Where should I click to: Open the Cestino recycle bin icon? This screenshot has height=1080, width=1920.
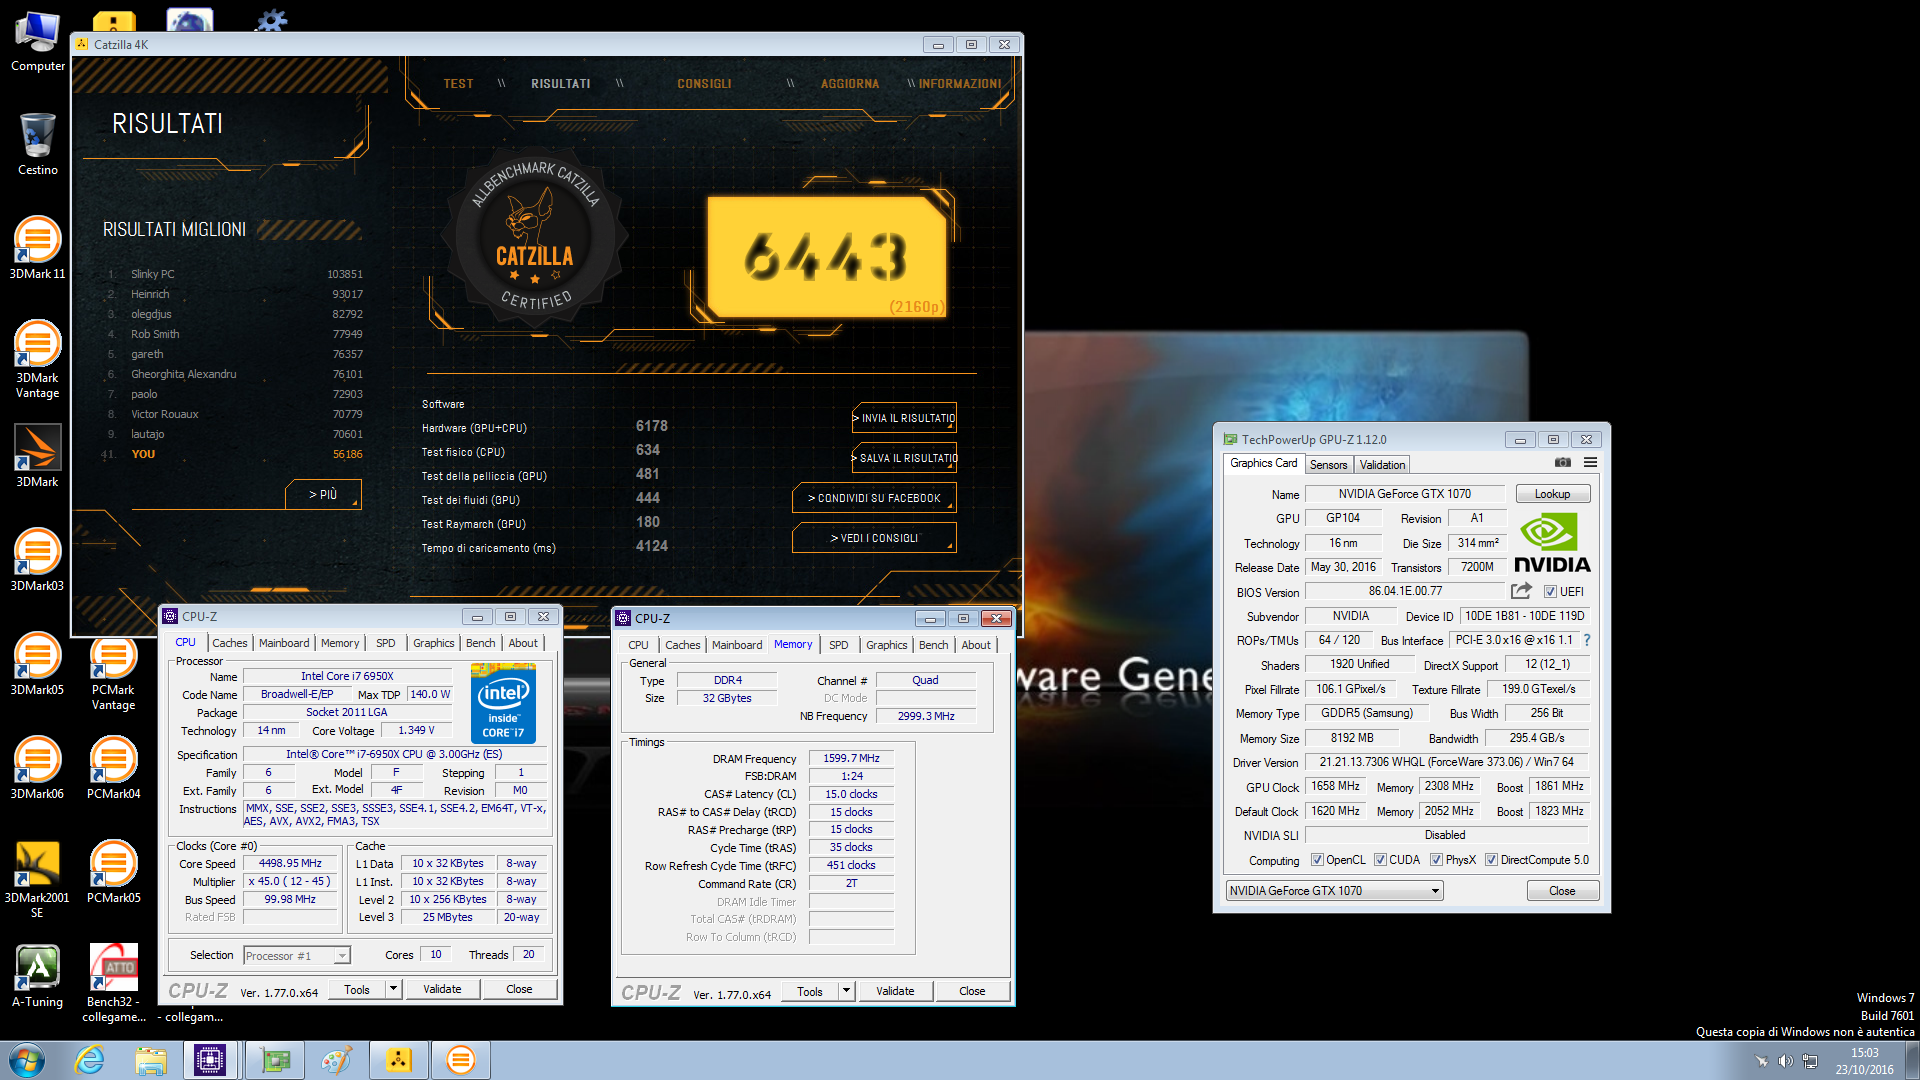(38, 145)
